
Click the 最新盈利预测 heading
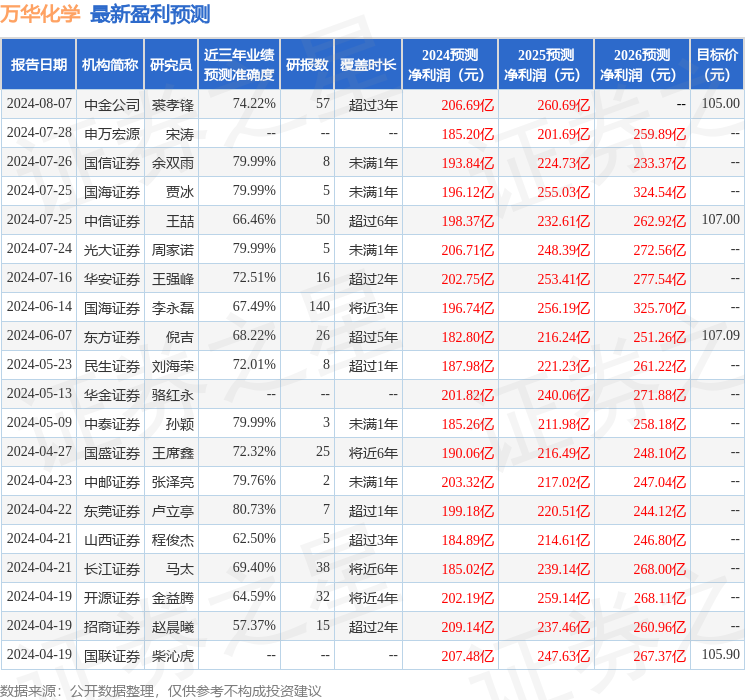(x=150, y=14)
